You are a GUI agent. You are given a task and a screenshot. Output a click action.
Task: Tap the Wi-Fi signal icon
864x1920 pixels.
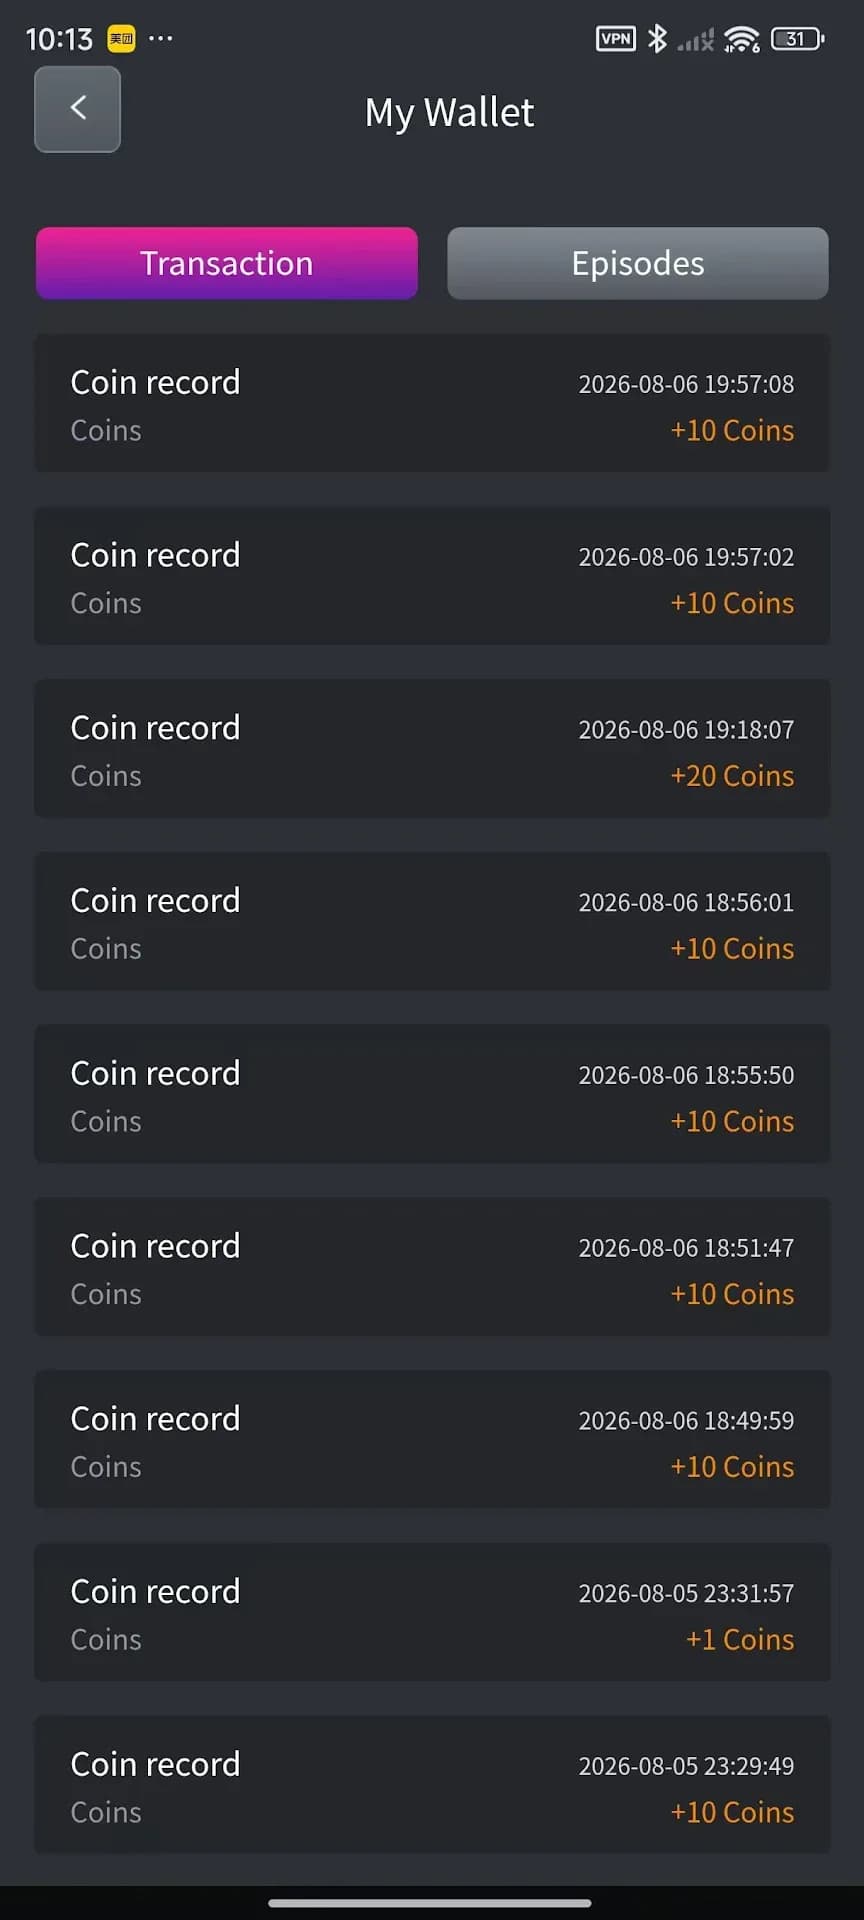click(742, 39)
